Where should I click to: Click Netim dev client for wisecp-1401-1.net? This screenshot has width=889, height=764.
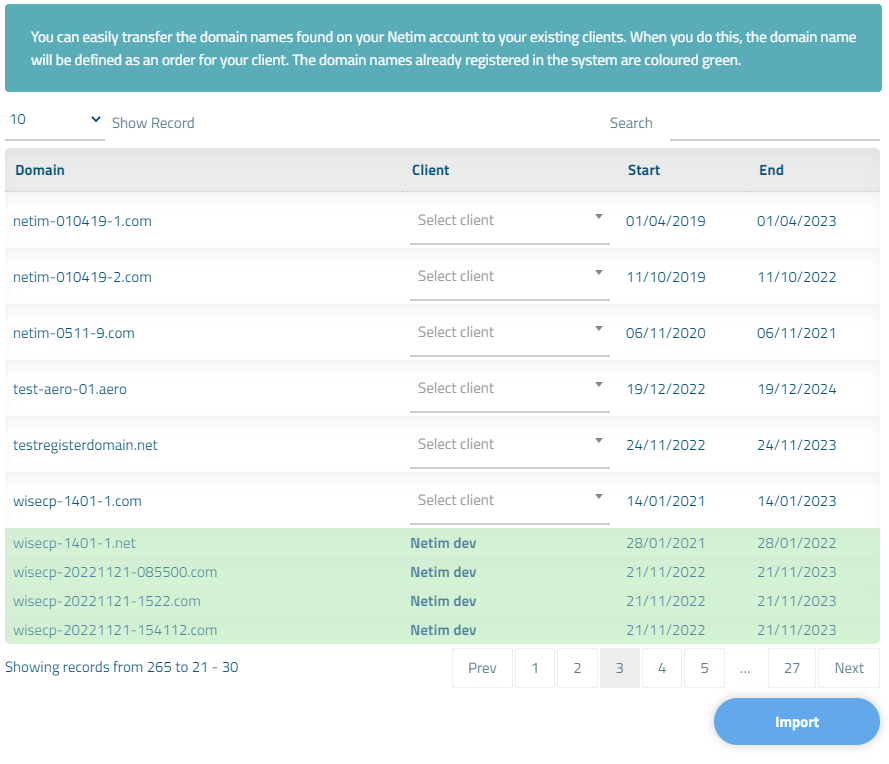pos(443,543)
